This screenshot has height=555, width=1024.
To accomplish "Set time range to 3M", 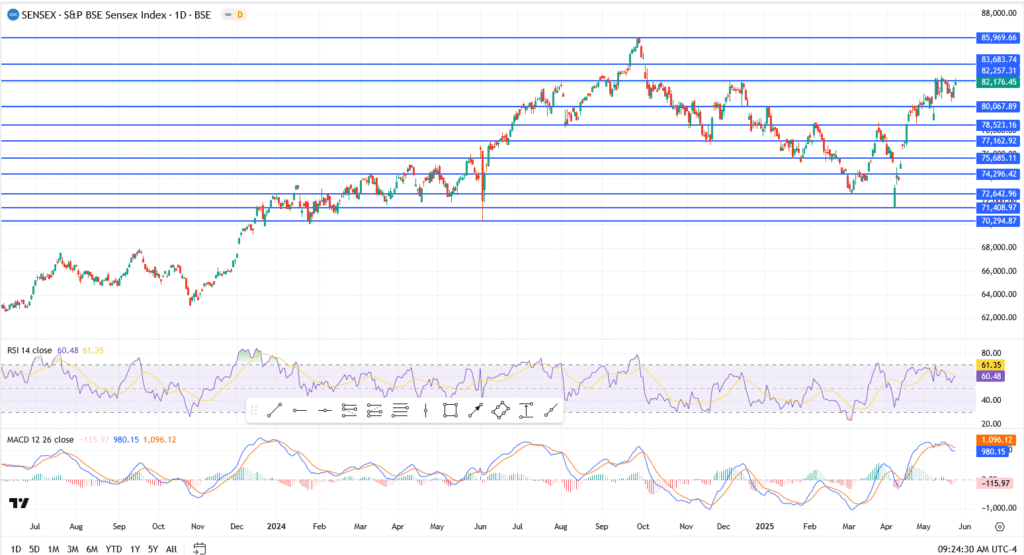I will tap(72, 549).
